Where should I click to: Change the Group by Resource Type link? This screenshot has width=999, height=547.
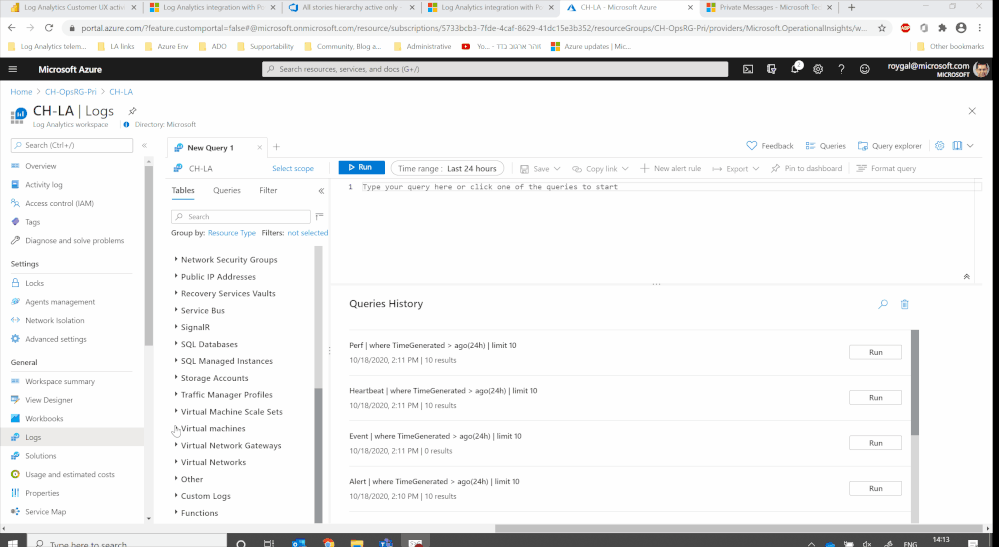click(x=232, y=233)
